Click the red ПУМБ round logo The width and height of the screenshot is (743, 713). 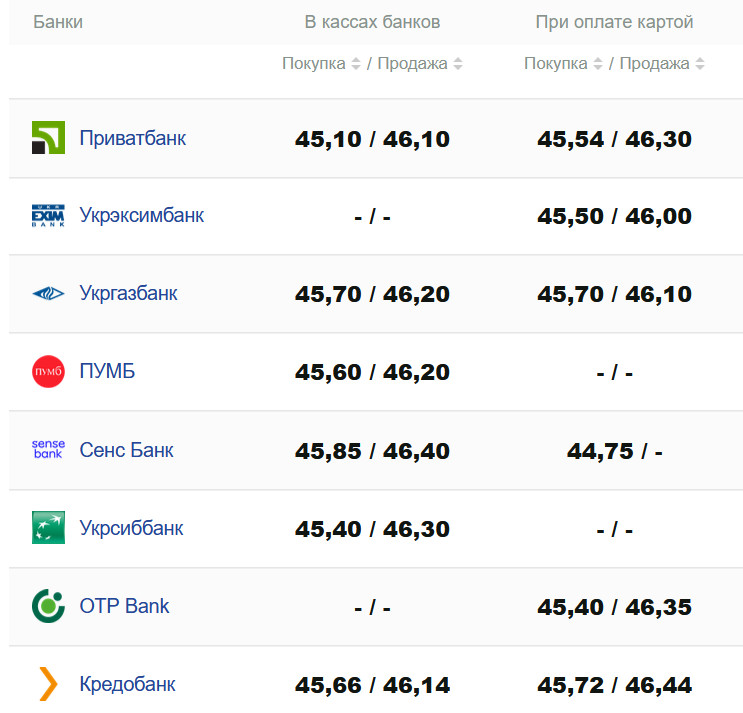(x=48, y=372)
